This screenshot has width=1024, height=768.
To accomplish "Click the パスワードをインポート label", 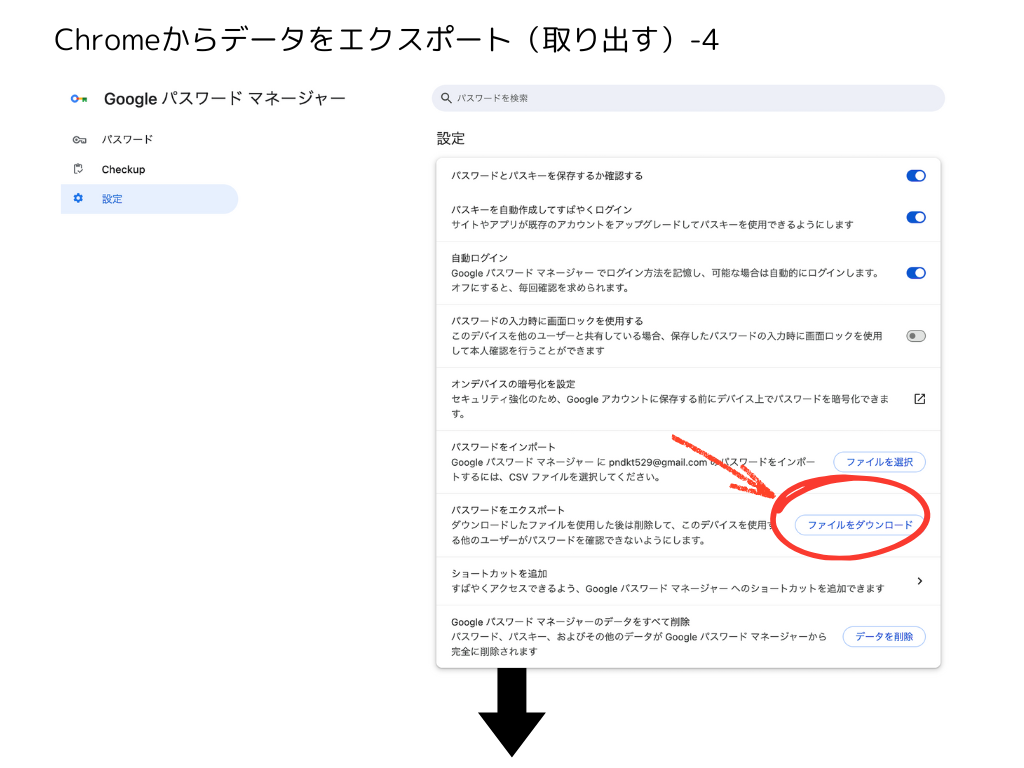I will tap(503, 447).
